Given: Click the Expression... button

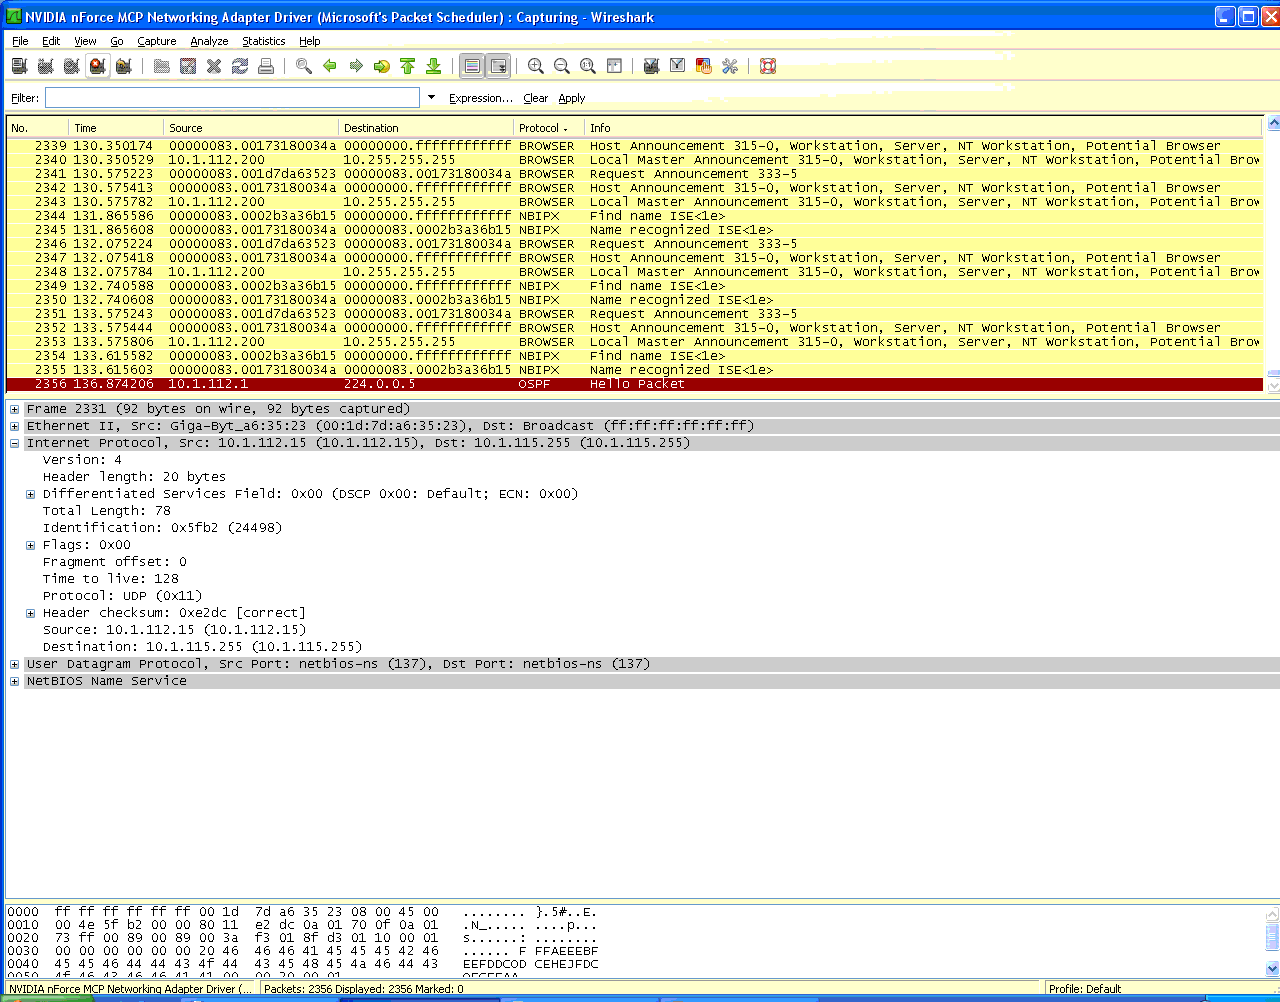Looking at the screenshot, I should 480,98.
